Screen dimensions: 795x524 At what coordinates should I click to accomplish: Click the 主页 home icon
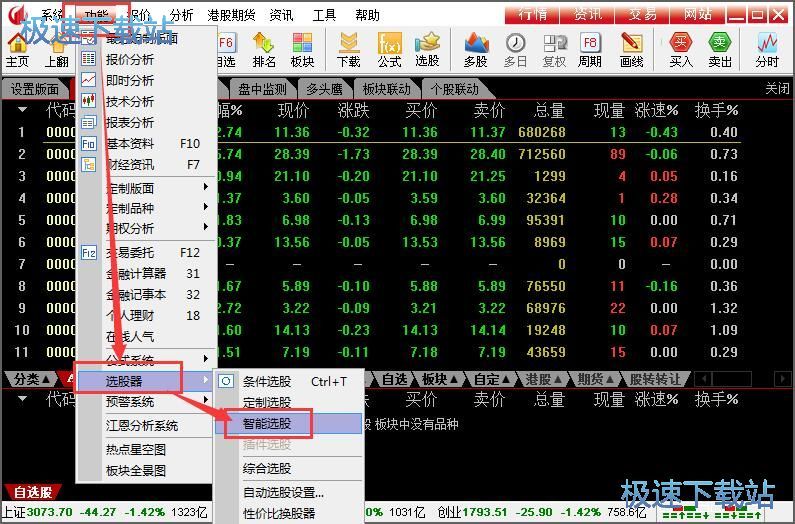click(x=17, y=50)
